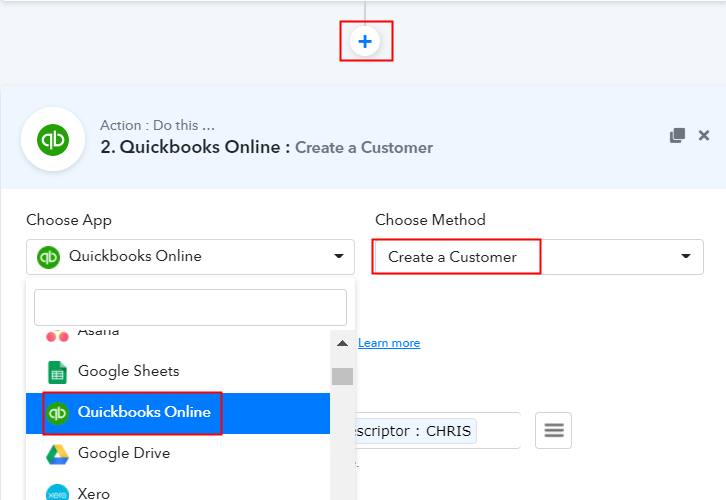Click the app list scrollbar thumb
This screenshot has height=500, width=726.
coord(342,376)
